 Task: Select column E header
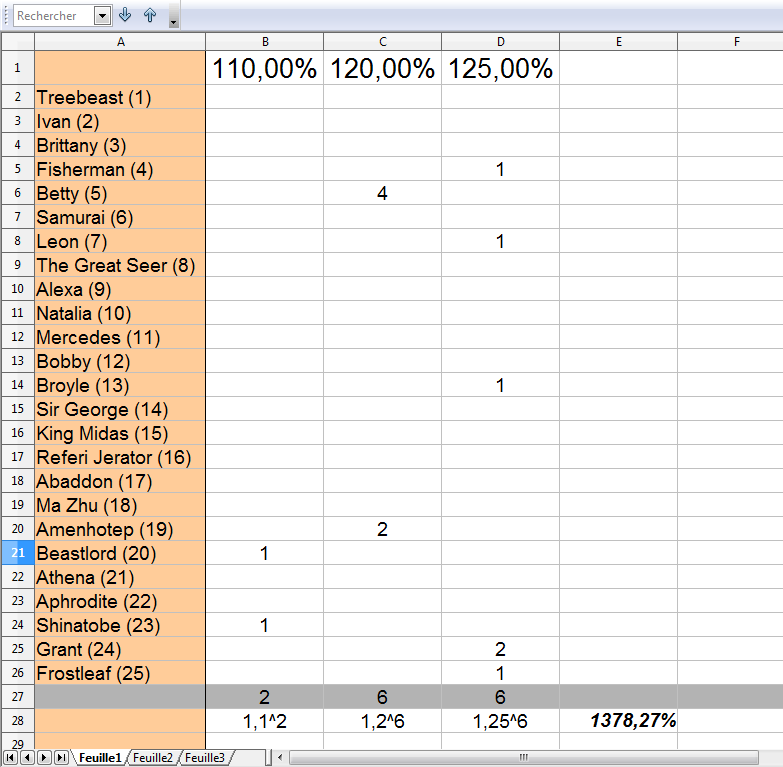click(x=618, y=41)
